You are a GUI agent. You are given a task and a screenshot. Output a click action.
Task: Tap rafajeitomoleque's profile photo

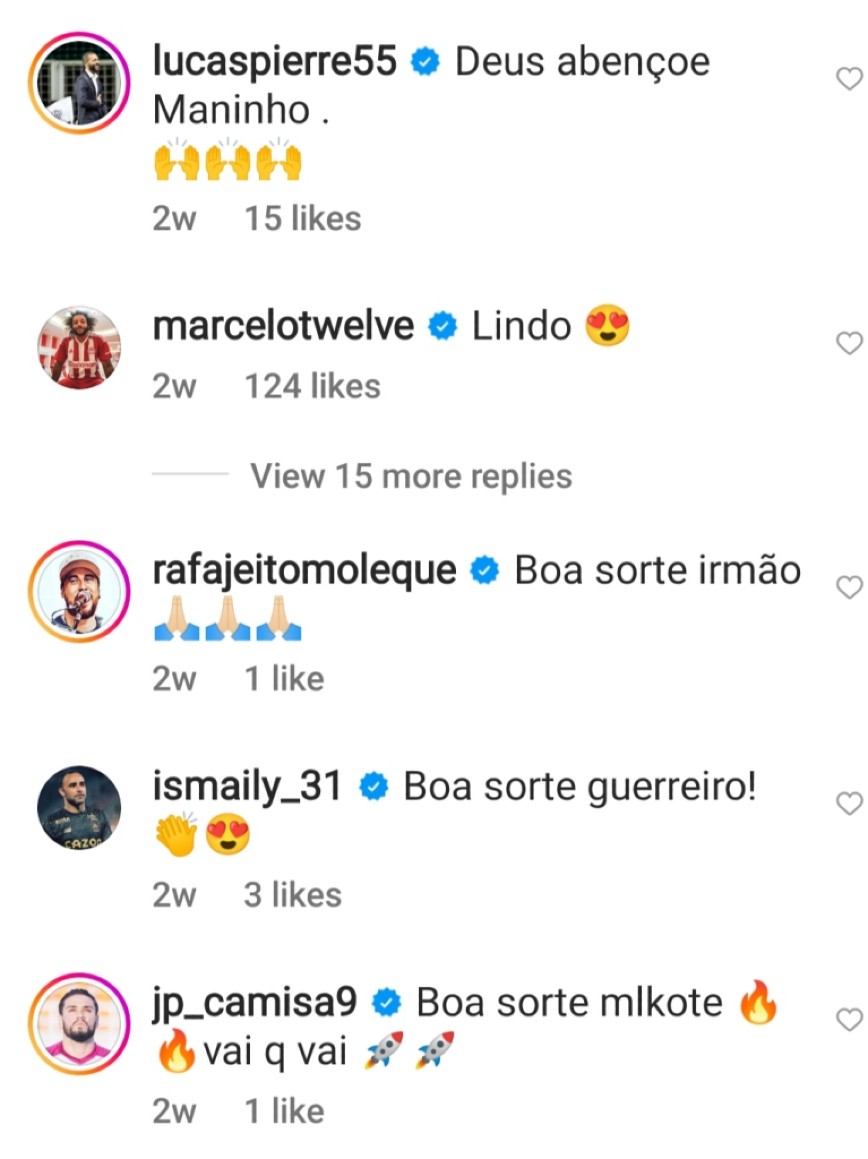(79, 592)
